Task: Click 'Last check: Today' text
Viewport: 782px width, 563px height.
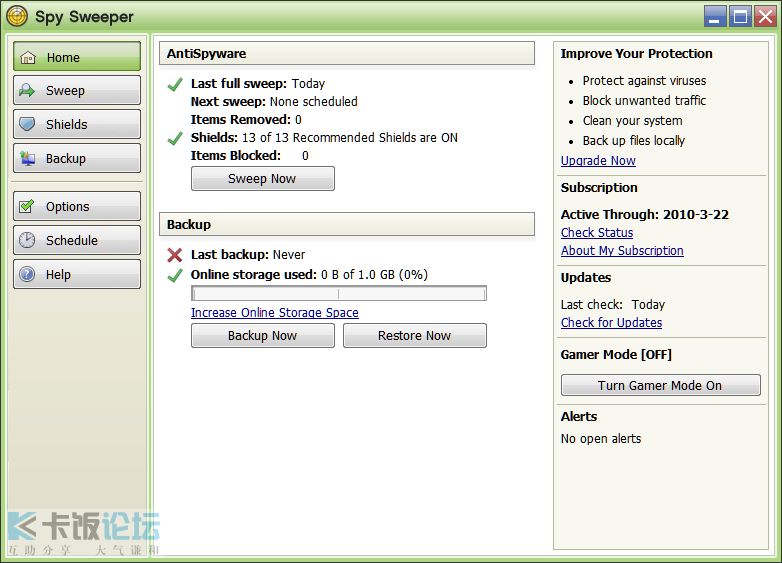Action: click(x=612, y=305)
